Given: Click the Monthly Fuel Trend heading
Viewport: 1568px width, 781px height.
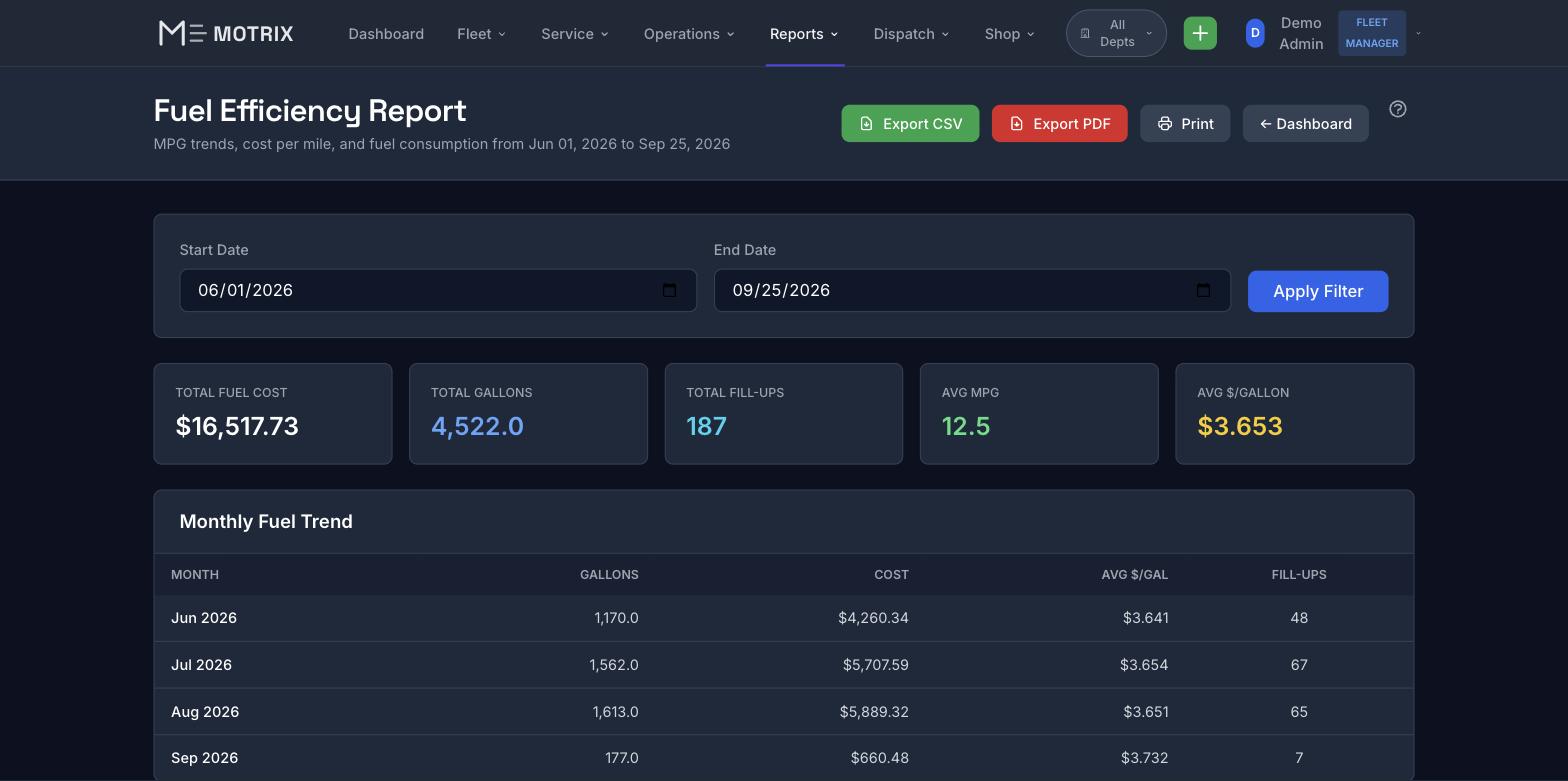Looking at the screenshot, I should pyautogui.click(x=266, y=522).
